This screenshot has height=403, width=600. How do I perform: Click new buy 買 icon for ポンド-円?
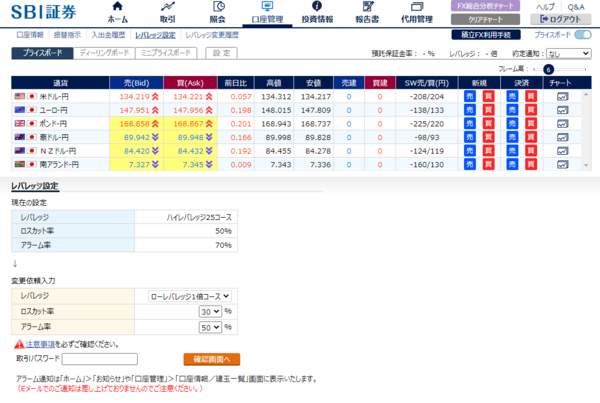pyautogui.click(x=488, y=124)
